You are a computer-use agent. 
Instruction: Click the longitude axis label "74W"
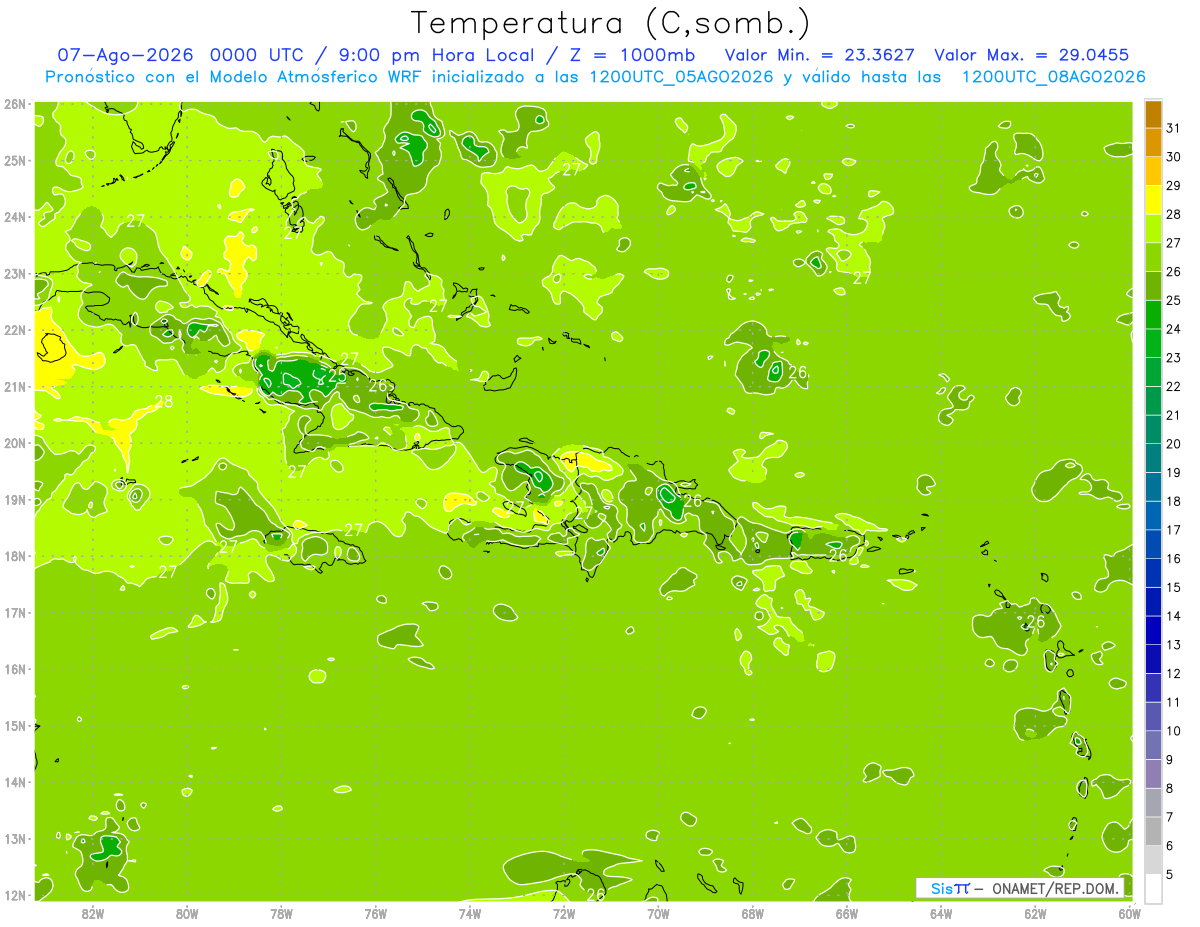[470, 913]
